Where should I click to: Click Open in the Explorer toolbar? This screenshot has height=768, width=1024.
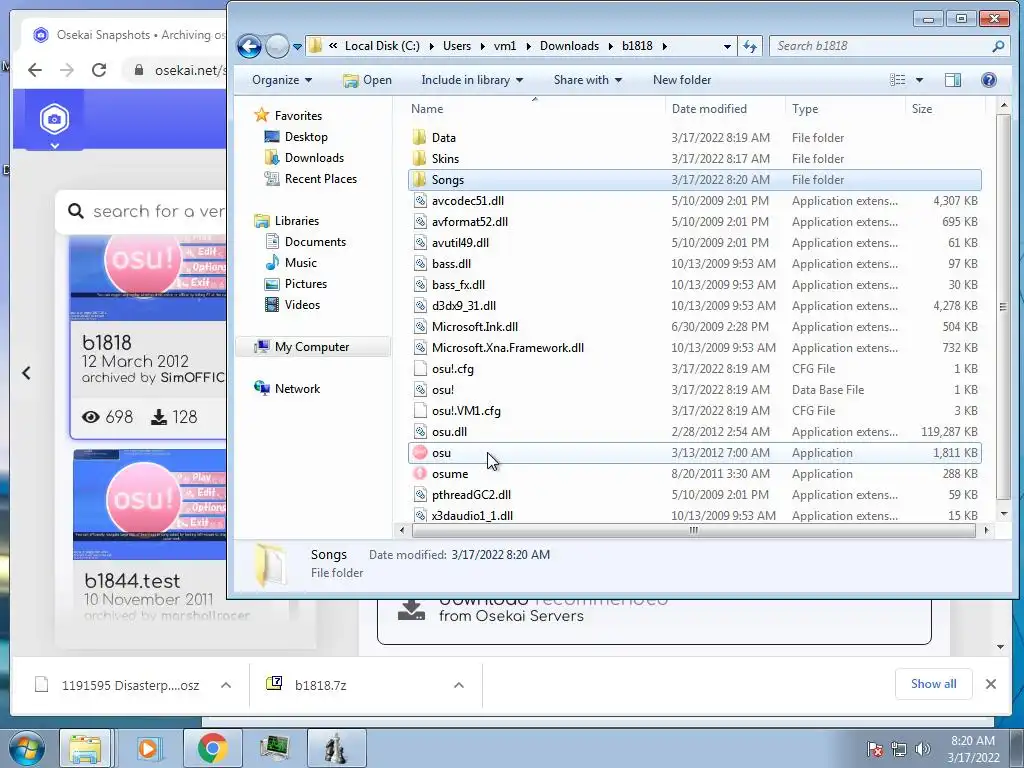(x=368, y=80)
